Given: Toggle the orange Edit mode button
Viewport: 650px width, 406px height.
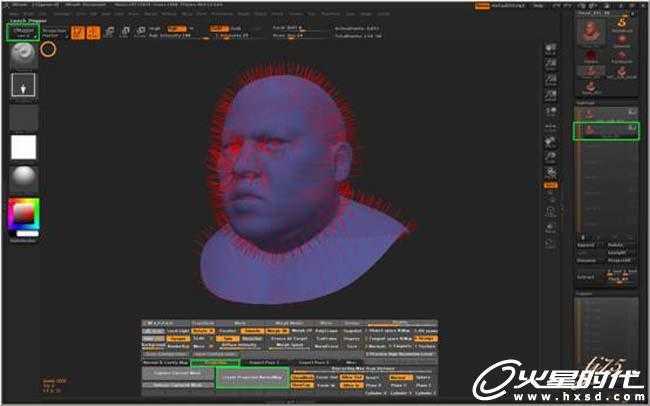Looking at the screenshot, I should [x=78, y=33].
